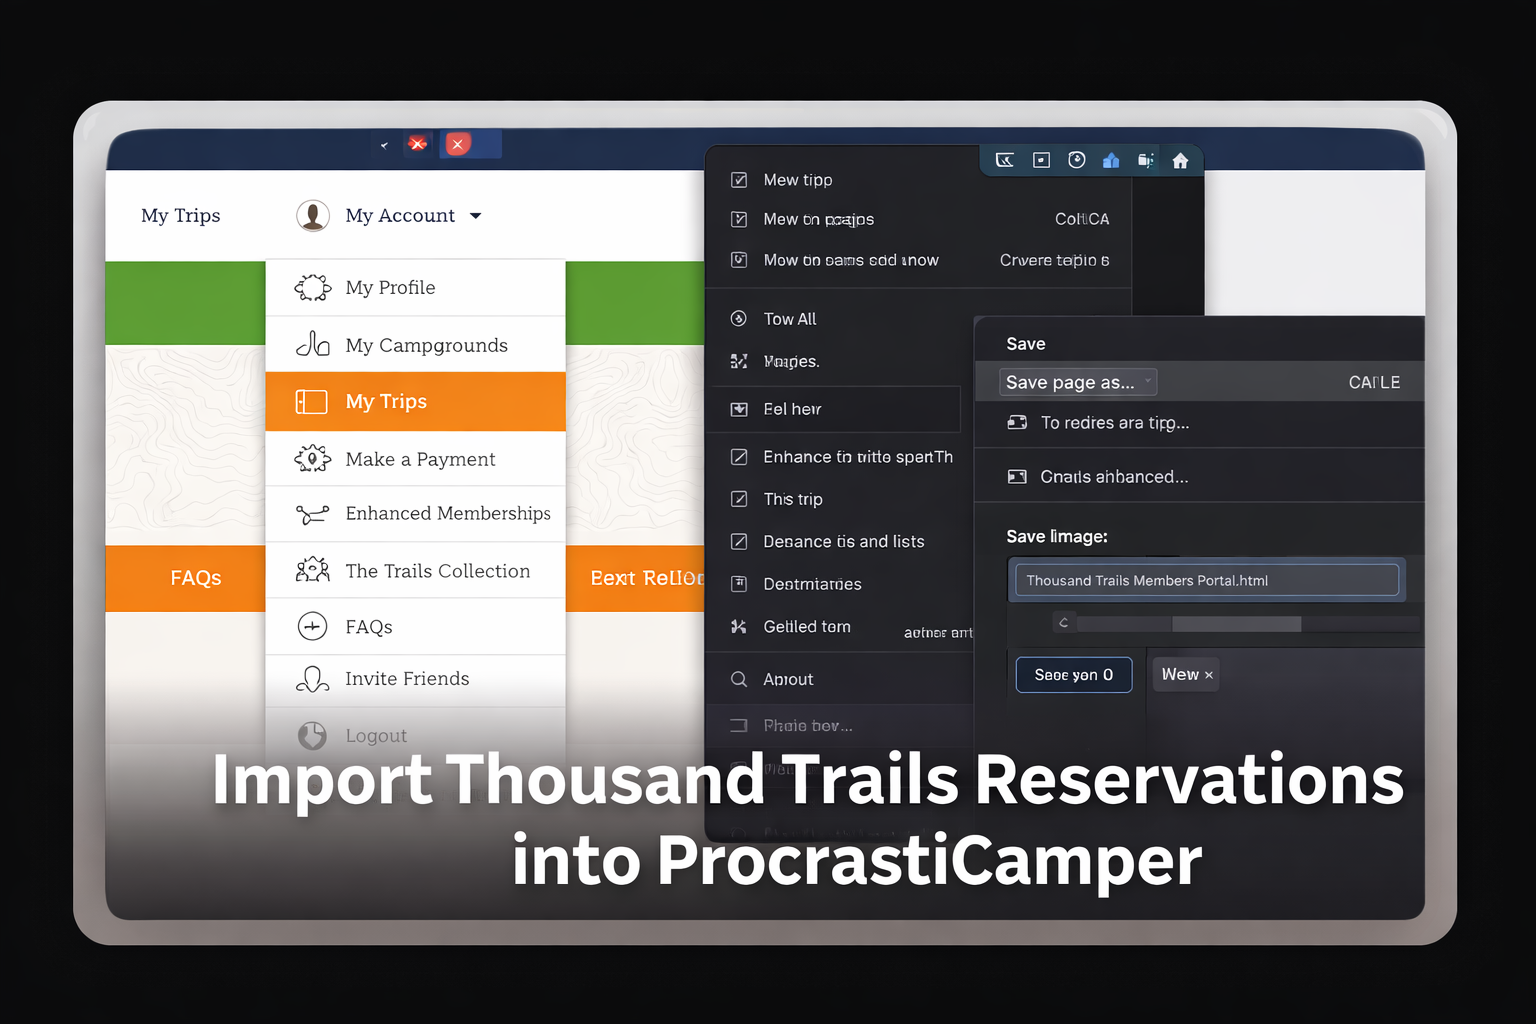Toggle Enhance to tritte spertTh checkbox
The height and width of the screenshot is (1024, 1536).
[x=739, y=457]
